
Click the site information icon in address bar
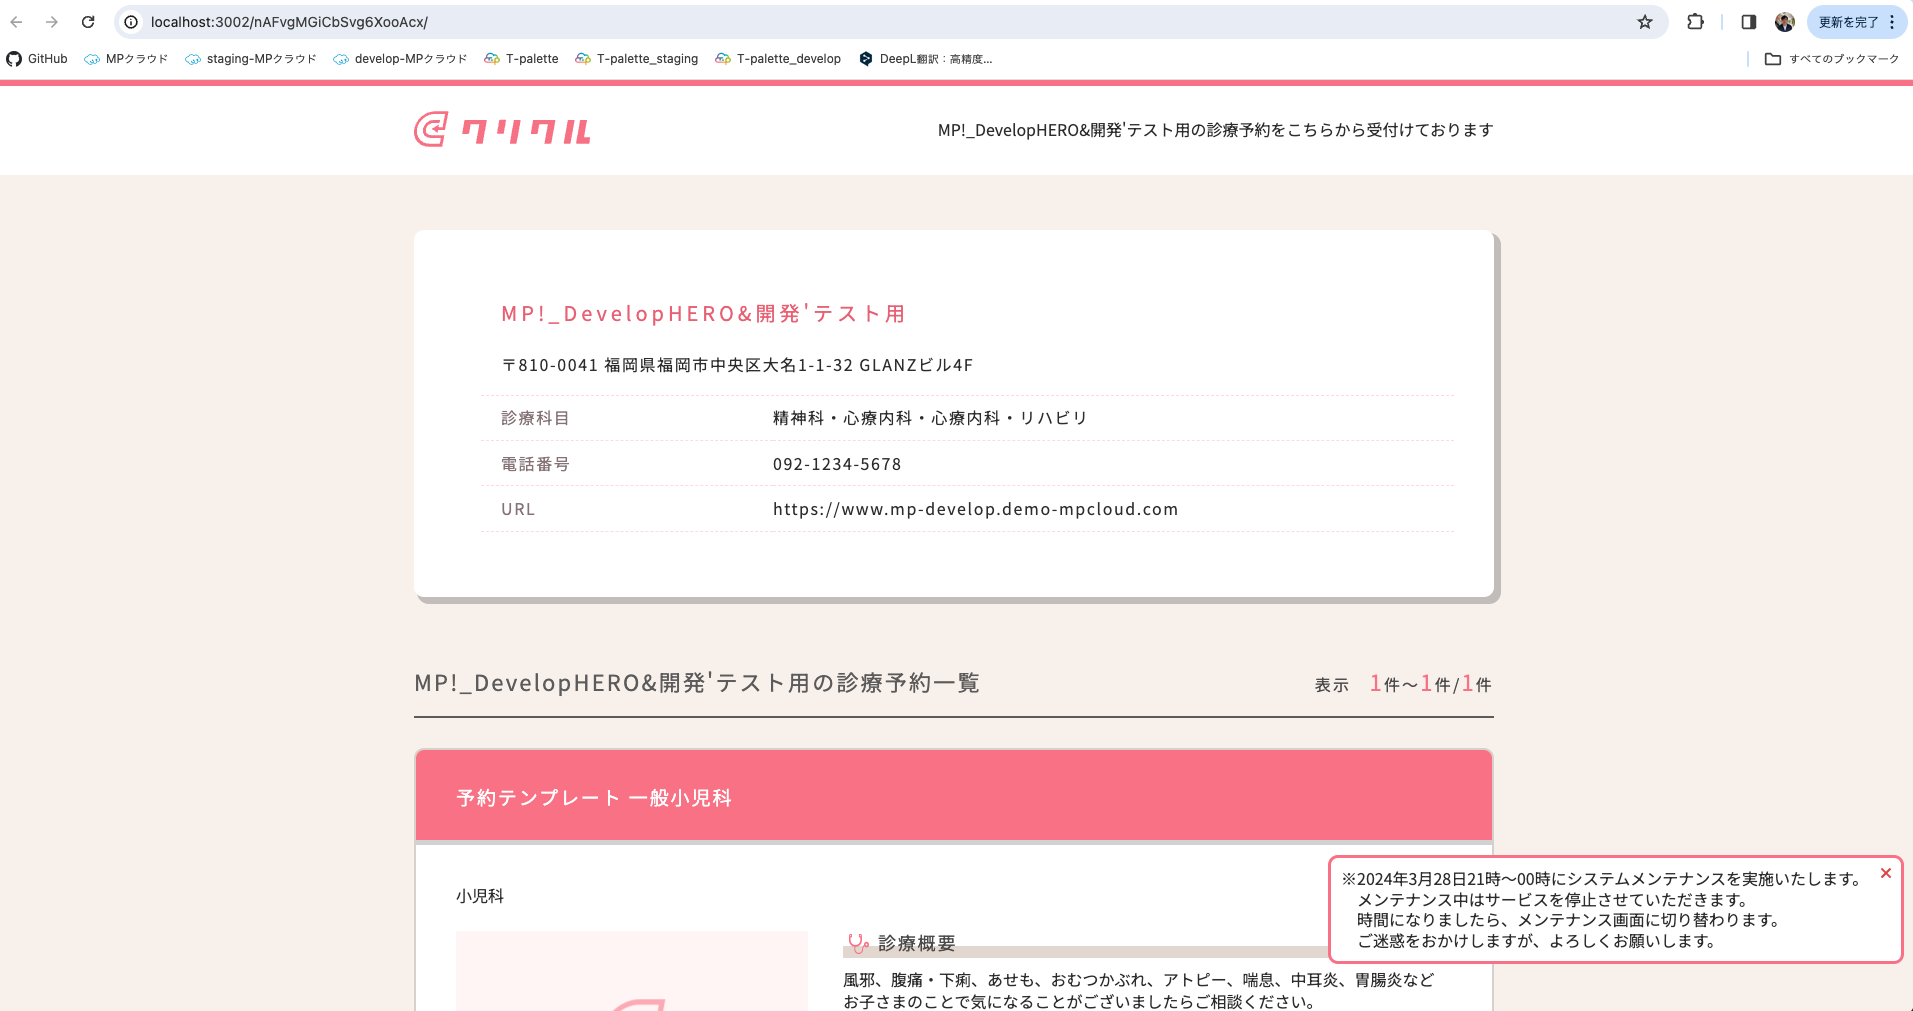131,22
